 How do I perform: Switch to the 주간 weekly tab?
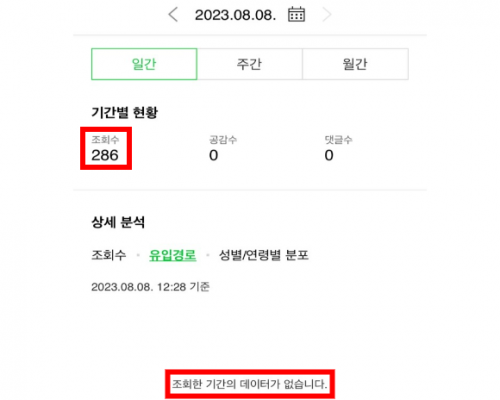pyautogui.click(x=250, y=64)
